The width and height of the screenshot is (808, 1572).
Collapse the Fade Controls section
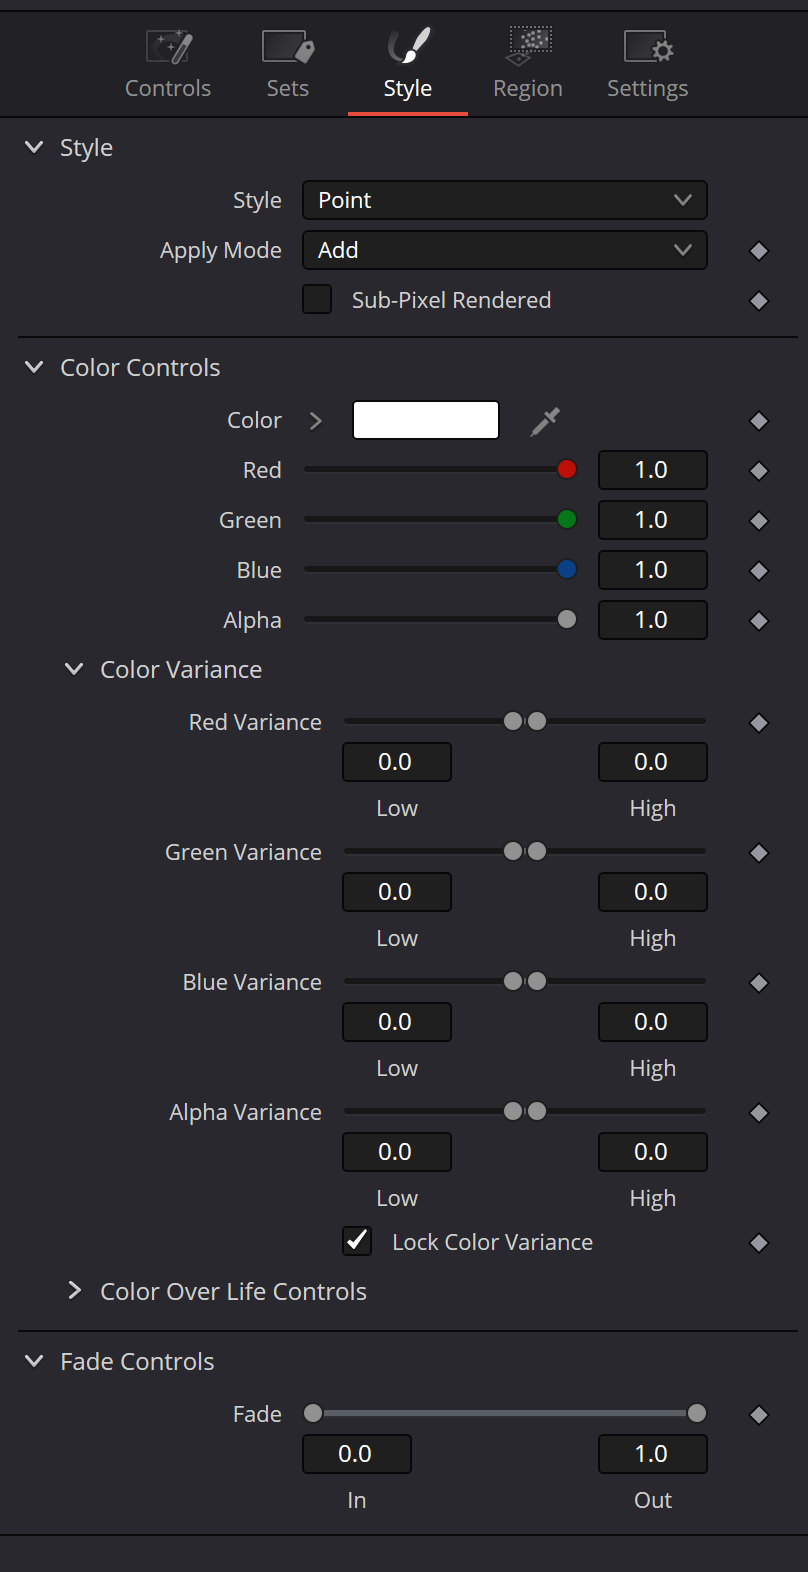coord(34,1361)
